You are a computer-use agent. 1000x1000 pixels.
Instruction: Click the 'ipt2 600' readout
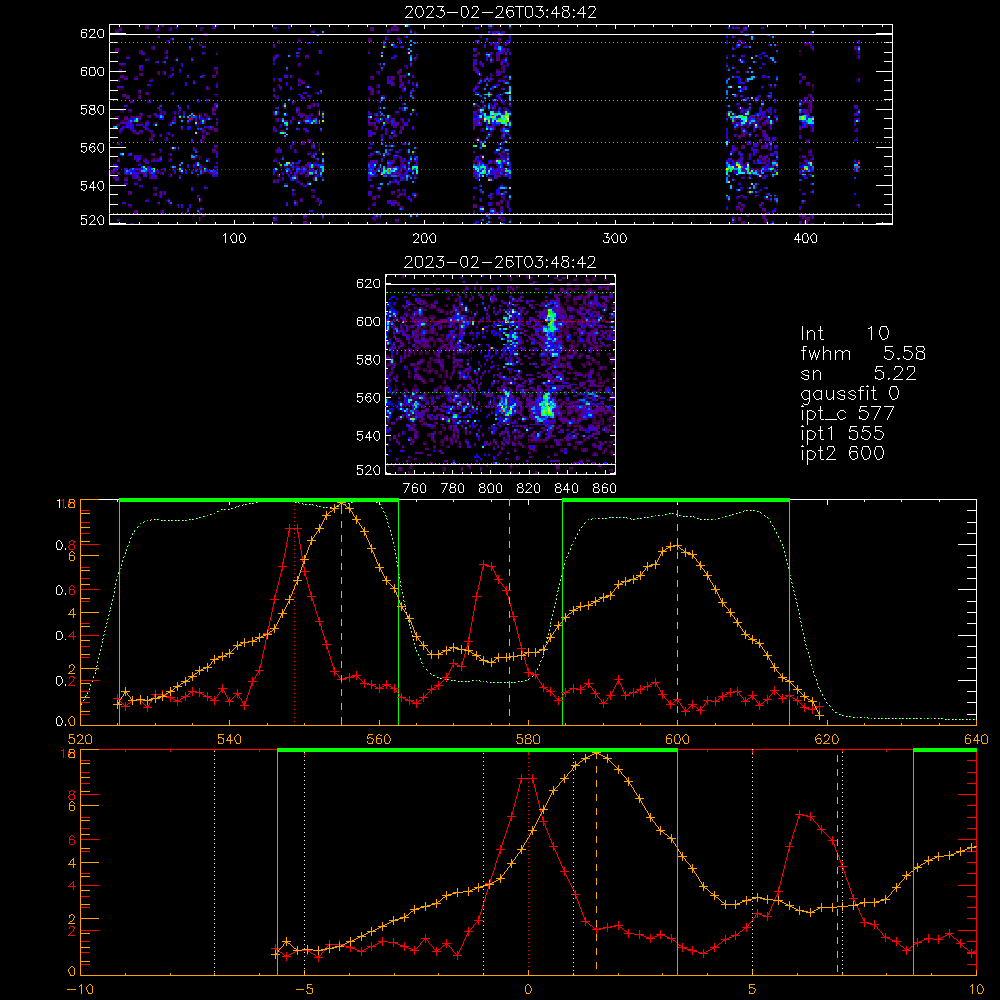click(842, 453)
